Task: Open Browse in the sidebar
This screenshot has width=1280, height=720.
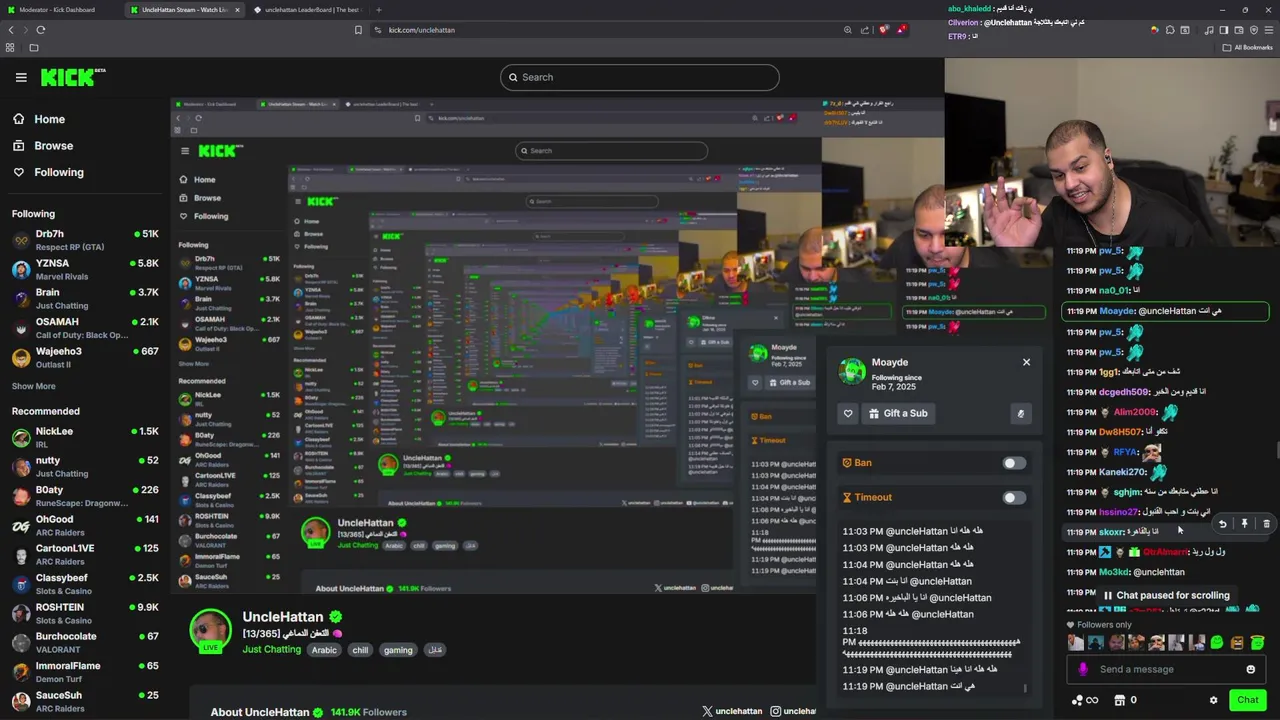Action: coord(53,145)
